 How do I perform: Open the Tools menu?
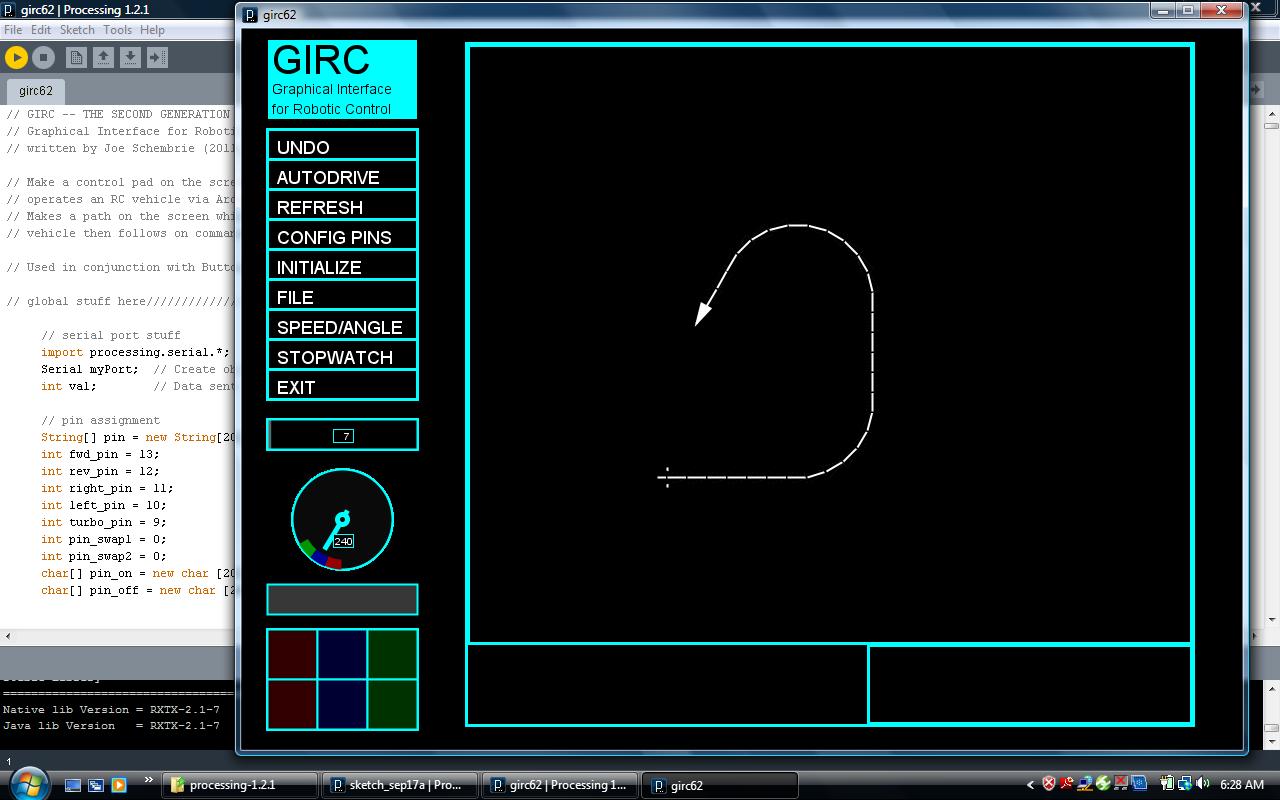tap(117, 30)
